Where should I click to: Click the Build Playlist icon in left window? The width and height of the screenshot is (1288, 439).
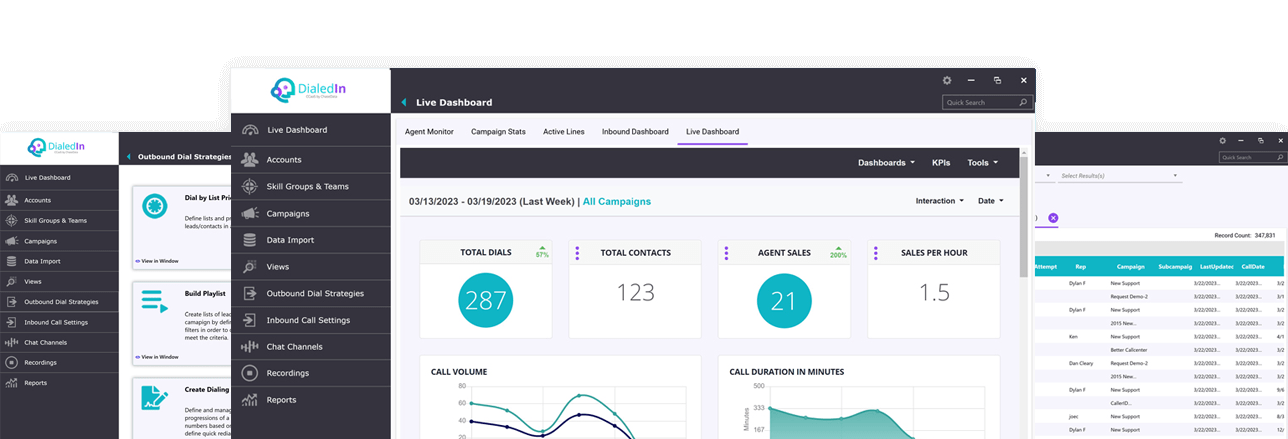tap(154, 300)
